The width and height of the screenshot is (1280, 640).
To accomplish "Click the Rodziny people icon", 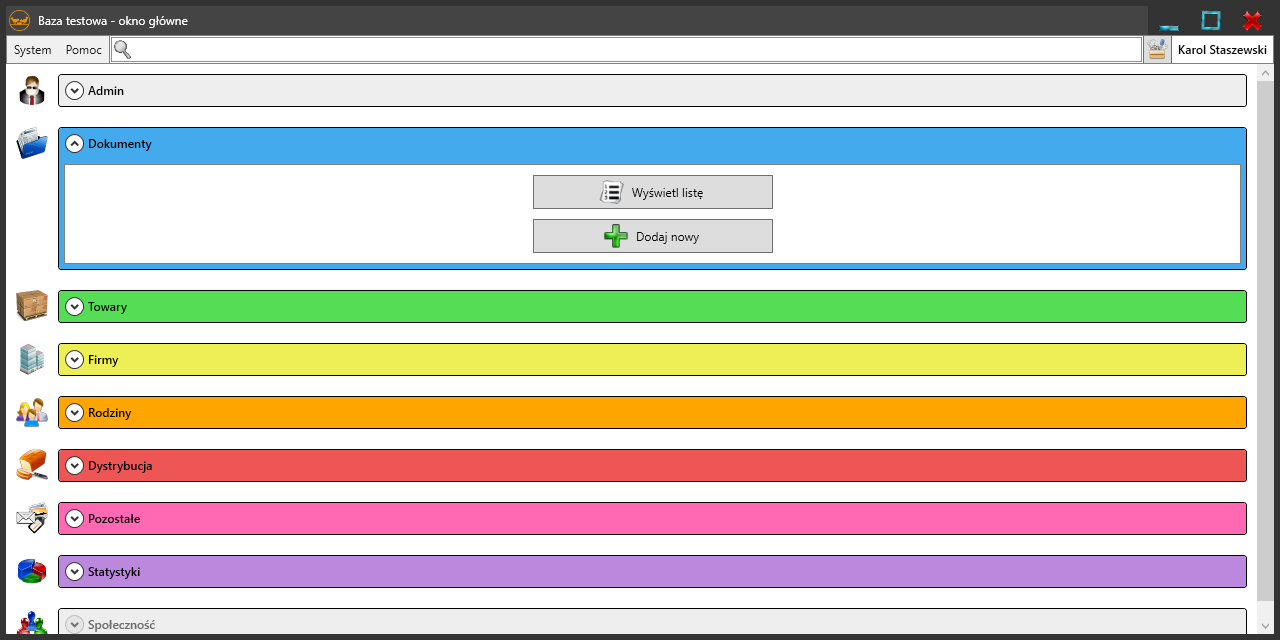I will pos(32,412).
